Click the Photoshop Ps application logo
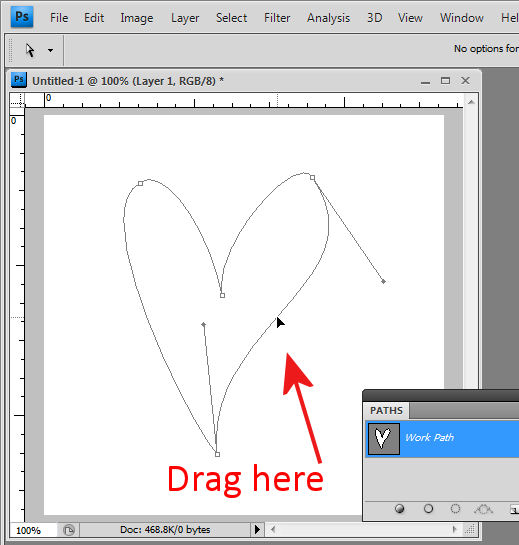 (22, 17)
